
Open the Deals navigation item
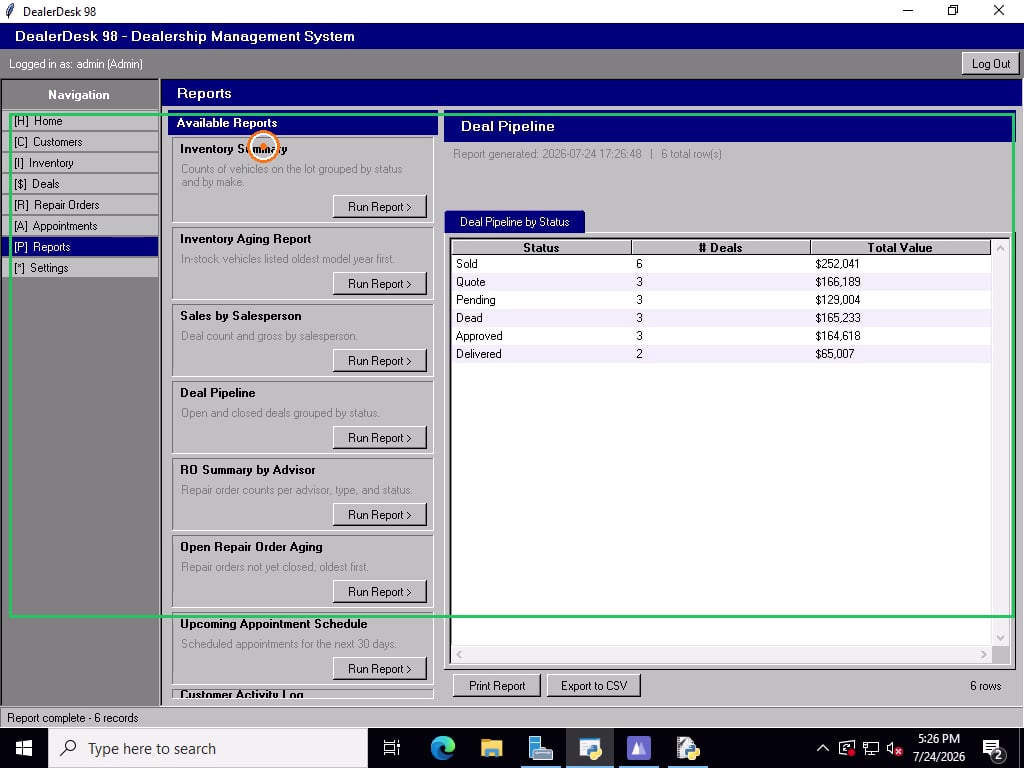pos(80,184)
